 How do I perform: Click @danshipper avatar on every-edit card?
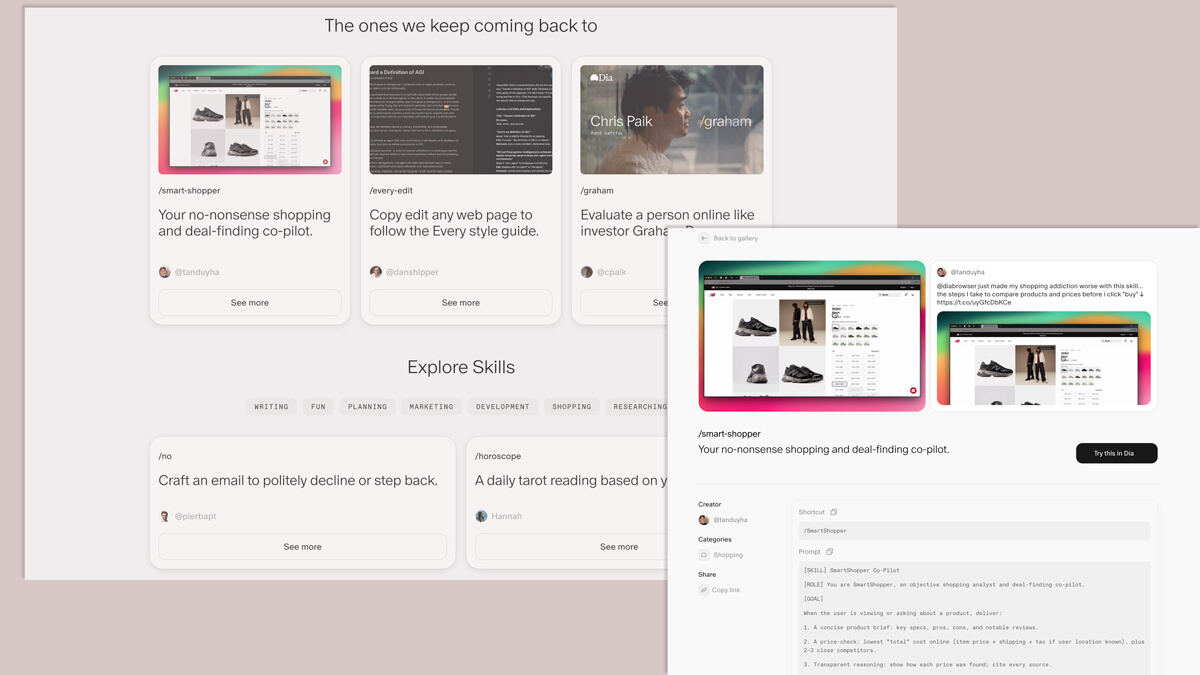376,272
